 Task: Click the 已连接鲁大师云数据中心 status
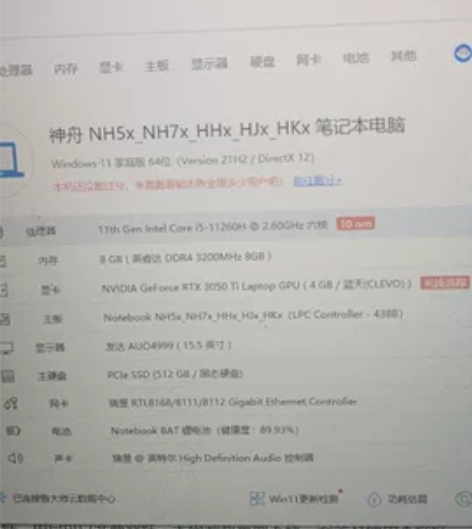pyautogui.click(x=64, y=498)
